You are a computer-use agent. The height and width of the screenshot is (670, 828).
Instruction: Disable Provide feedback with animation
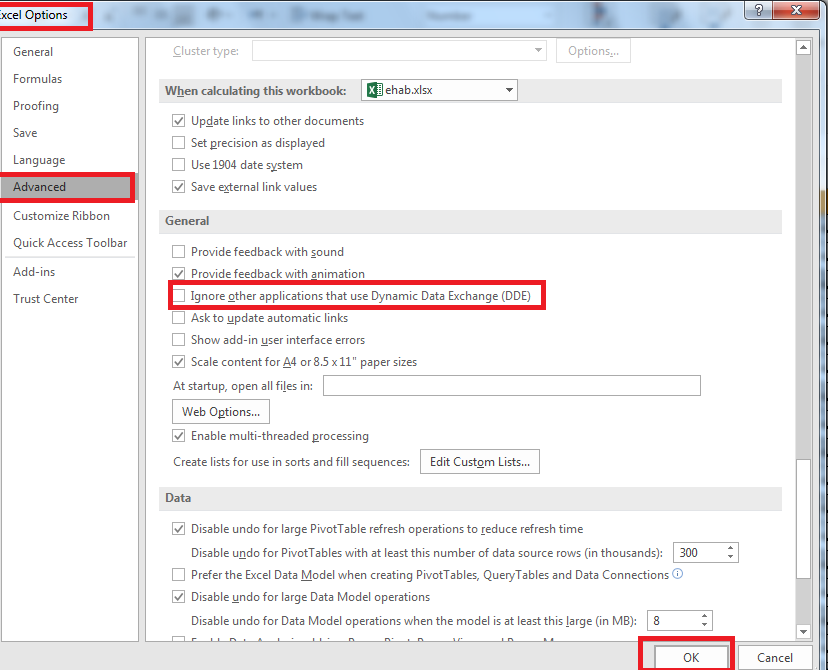[x=178, y=273]
